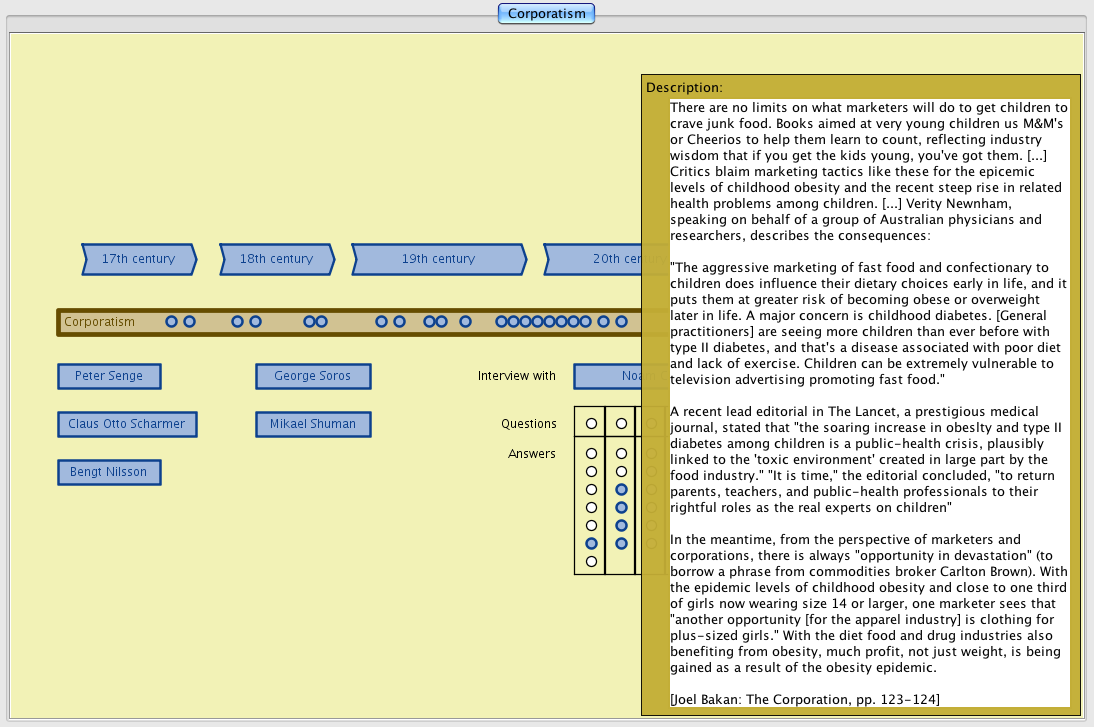
Task: Open the Corporatism tab at top
Action: [546, 13]
